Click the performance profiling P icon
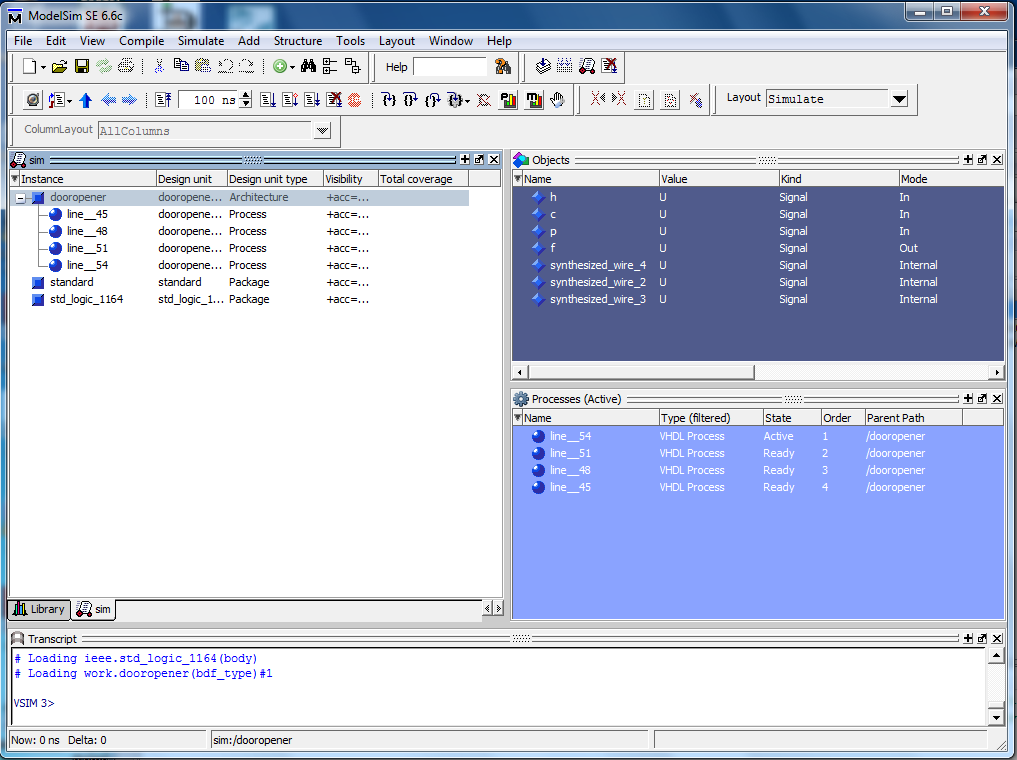The image size is (1017, 760). 508,100
